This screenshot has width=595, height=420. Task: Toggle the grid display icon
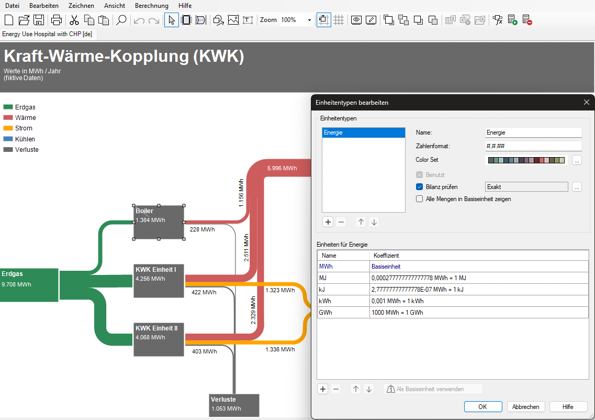click(x=338, y=20)
